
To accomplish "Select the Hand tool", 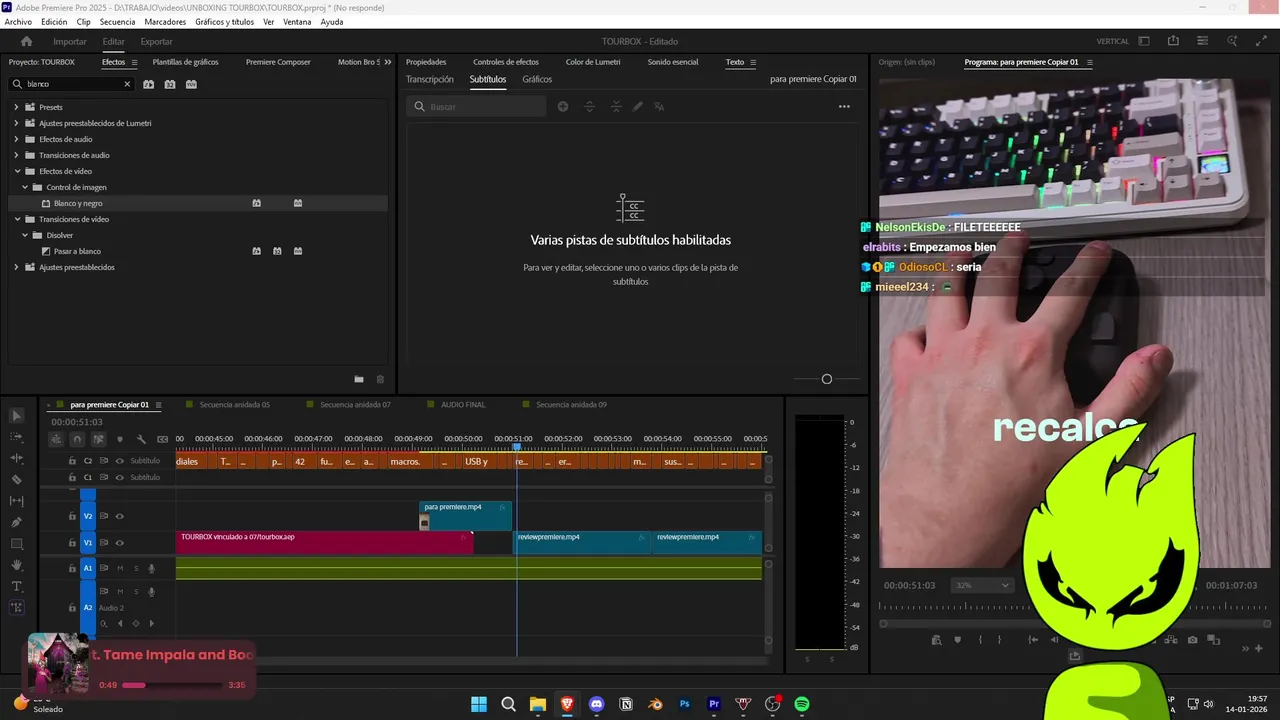I will pyautogui.click(x=17, y=565).
